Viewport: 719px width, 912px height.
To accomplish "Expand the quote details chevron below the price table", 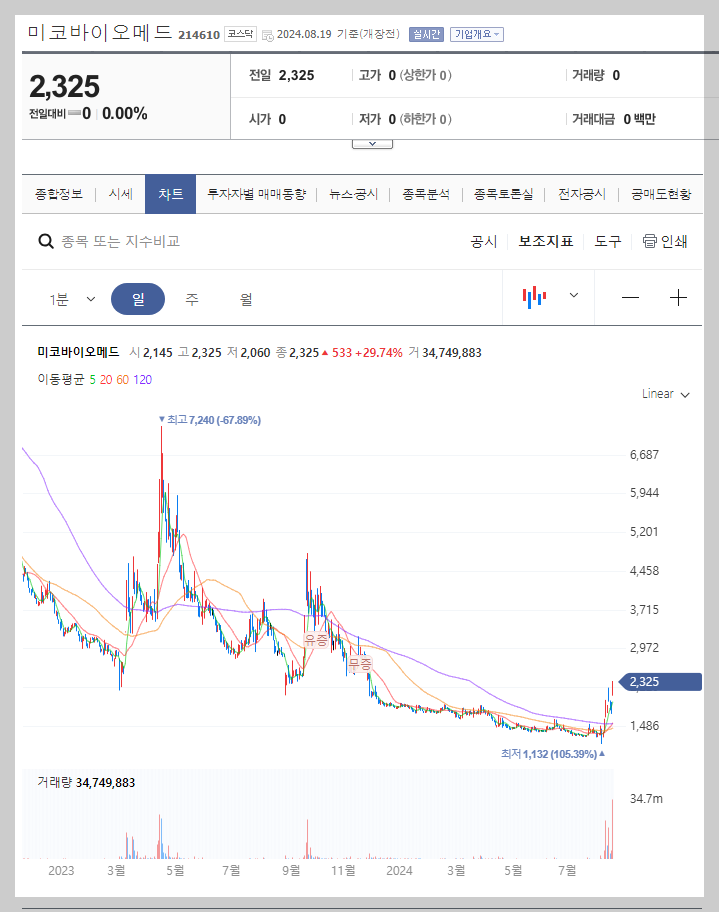I will [x=372, y=144].
